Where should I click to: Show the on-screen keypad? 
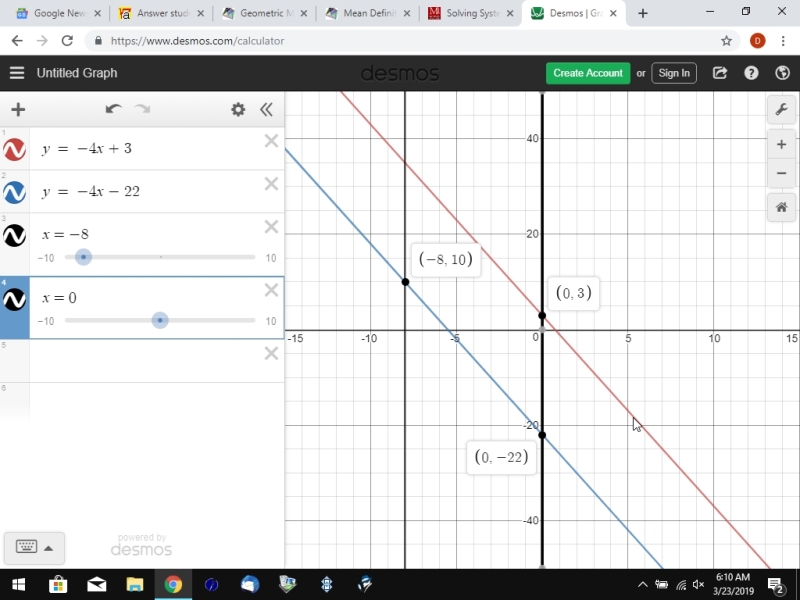26,547
